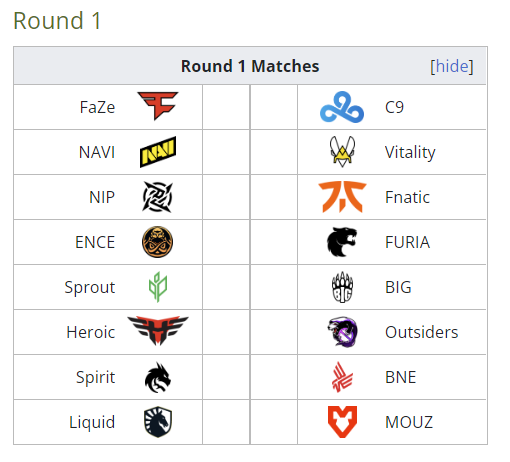Collapse Round 1 Matches with hide
This screenshot has width=510, height=462.
452,66
